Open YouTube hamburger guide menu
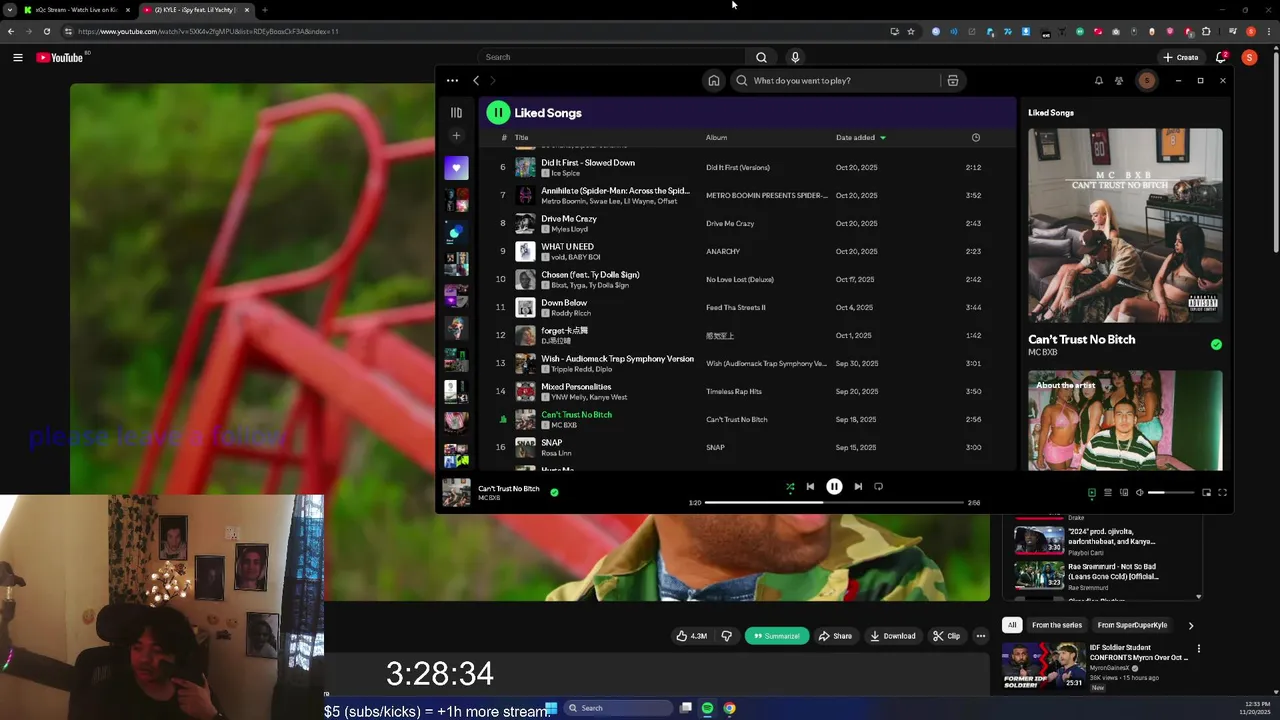This screenshot has width=1280, height=720. (x=18, y=57)
